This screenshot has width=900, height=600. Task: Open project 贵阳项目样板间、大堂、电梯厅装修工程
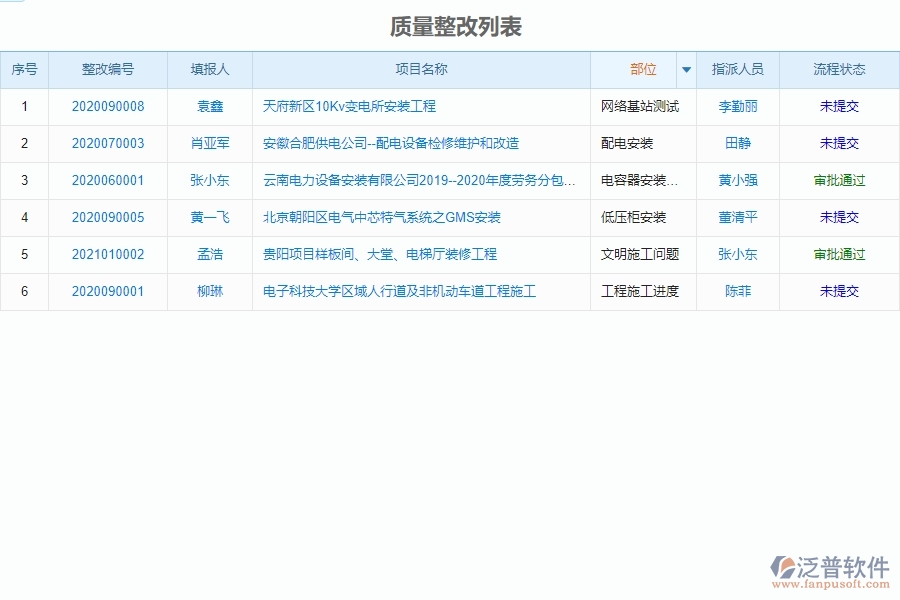(x=380, y=254)
